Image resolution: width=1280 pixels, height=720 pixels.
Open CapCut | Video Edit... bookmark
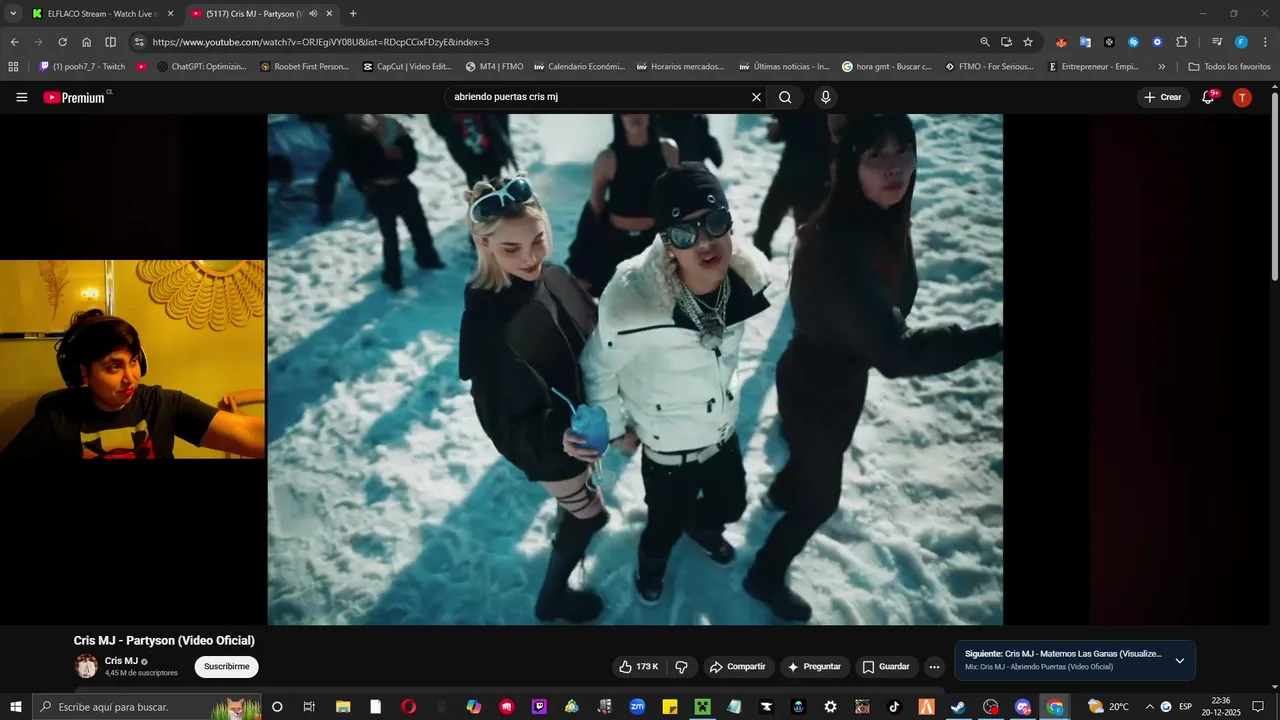(407, 67)
